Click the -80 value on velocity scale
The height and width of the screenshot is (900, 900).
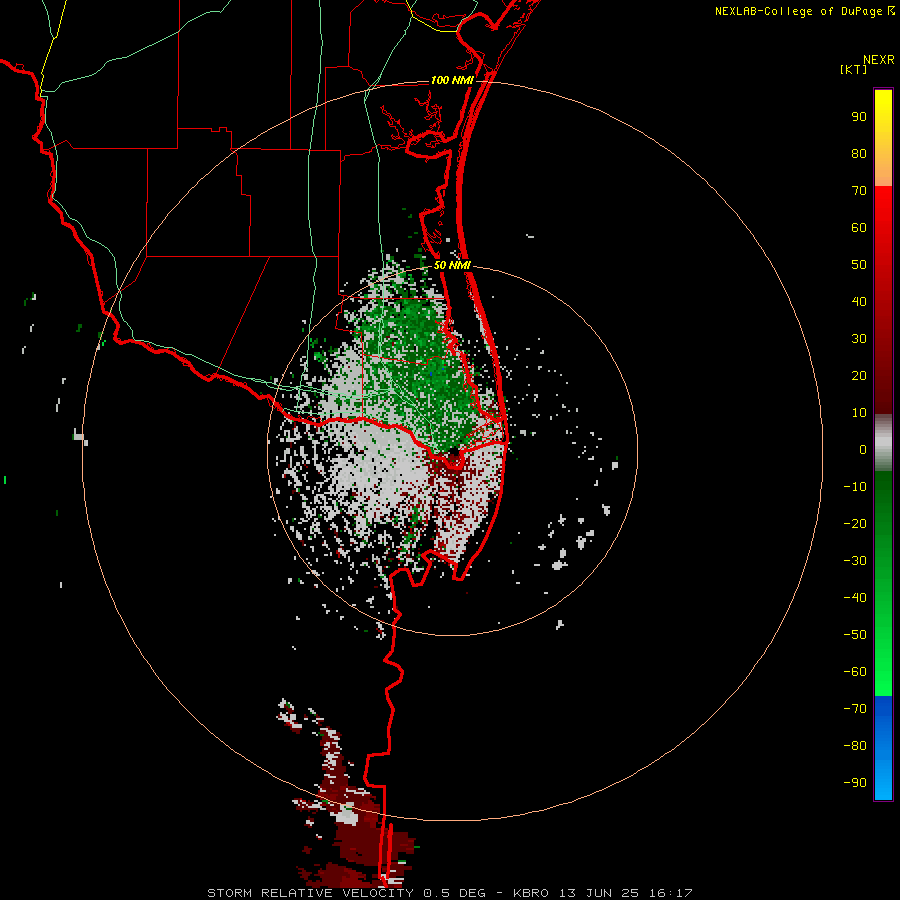pyautogui.click(x=855, y=746)
